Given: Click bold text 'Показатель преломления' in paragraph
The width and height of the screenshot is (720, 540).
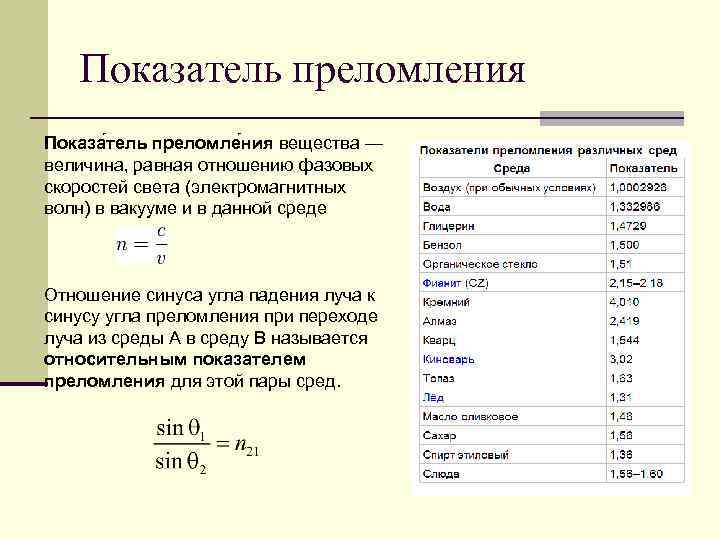Looking at the screenshot, I should (158, 143).
